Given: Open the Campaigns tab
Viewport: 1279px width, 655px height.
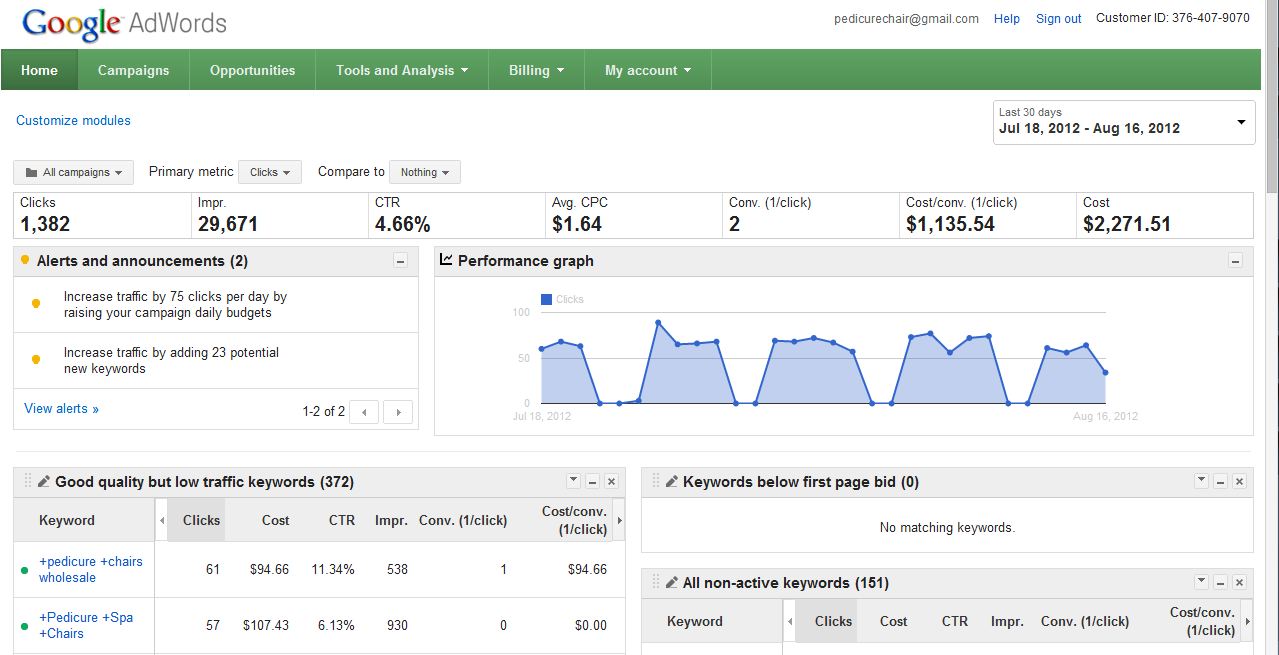Looking at the screenshot, I should (x=133, y=70).
